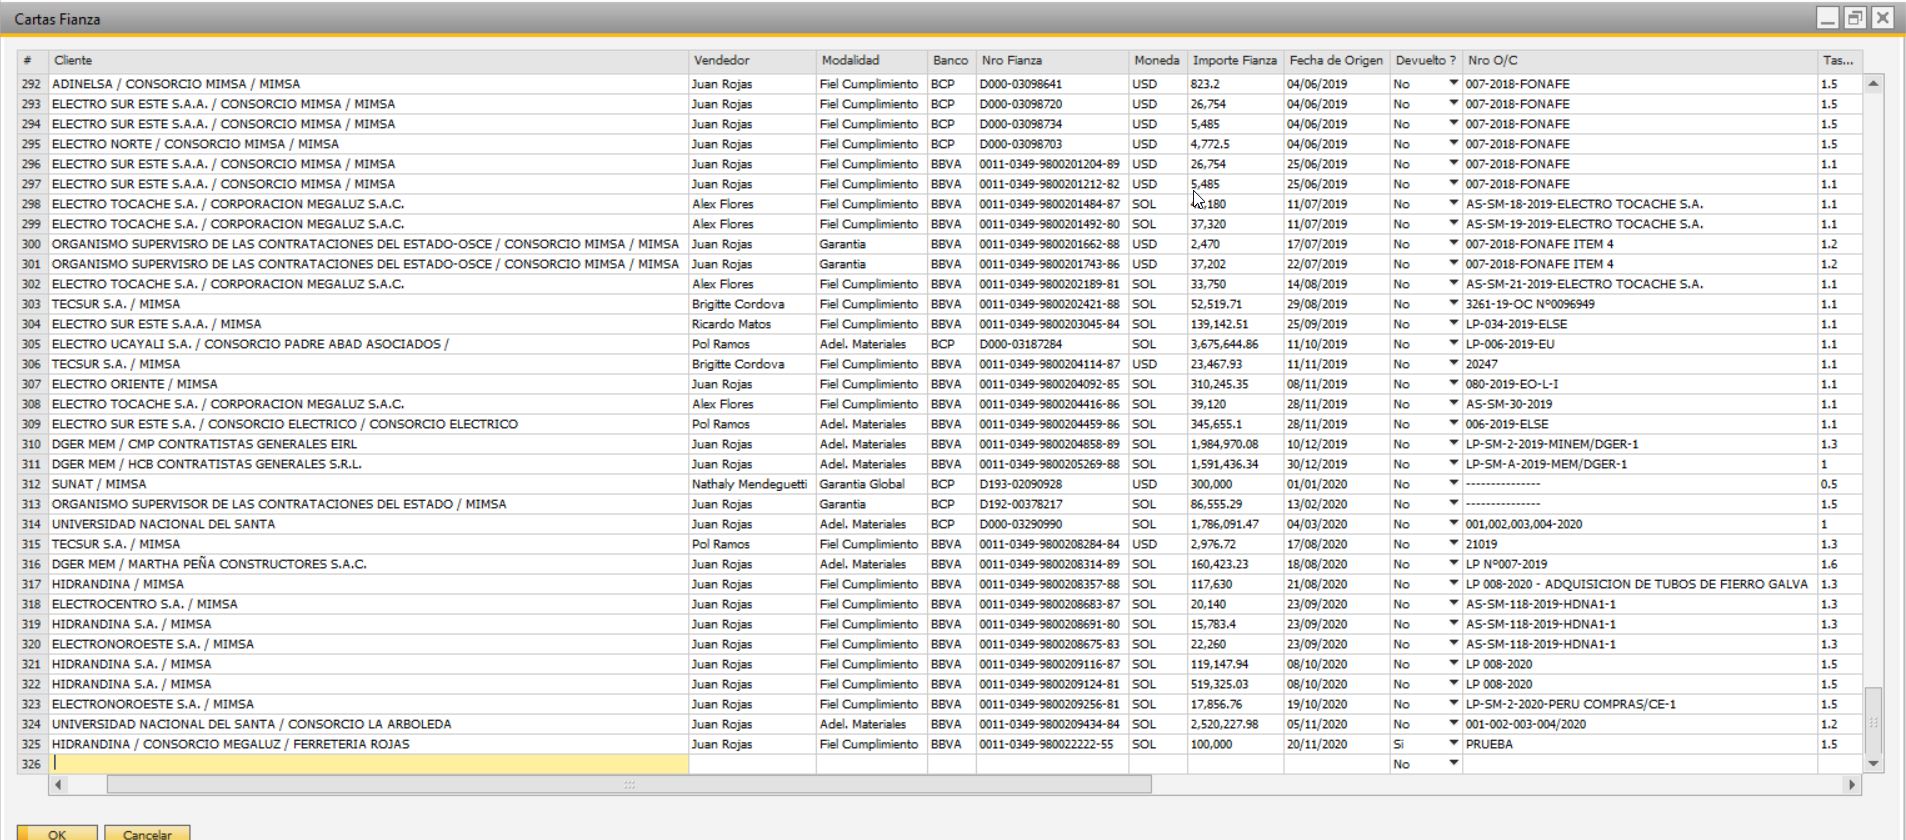Open Devuelto dropdown in row 298

[x=1453, y=204]
